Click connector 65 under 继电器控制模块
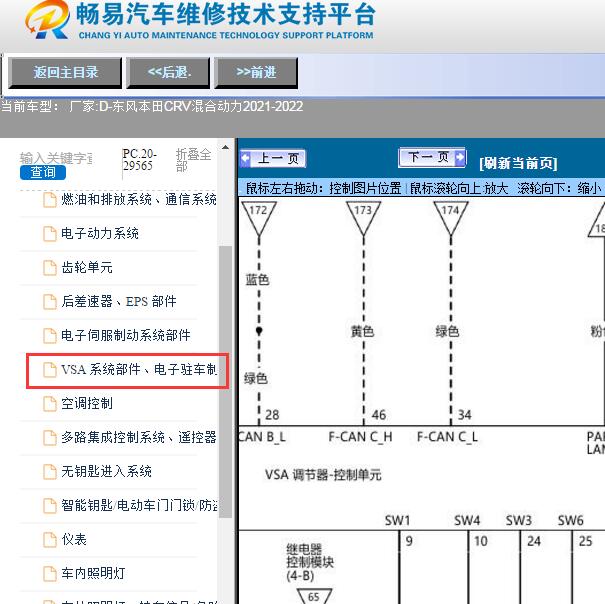The height and width of the screenshot is (604, 605). click(314, 596)
